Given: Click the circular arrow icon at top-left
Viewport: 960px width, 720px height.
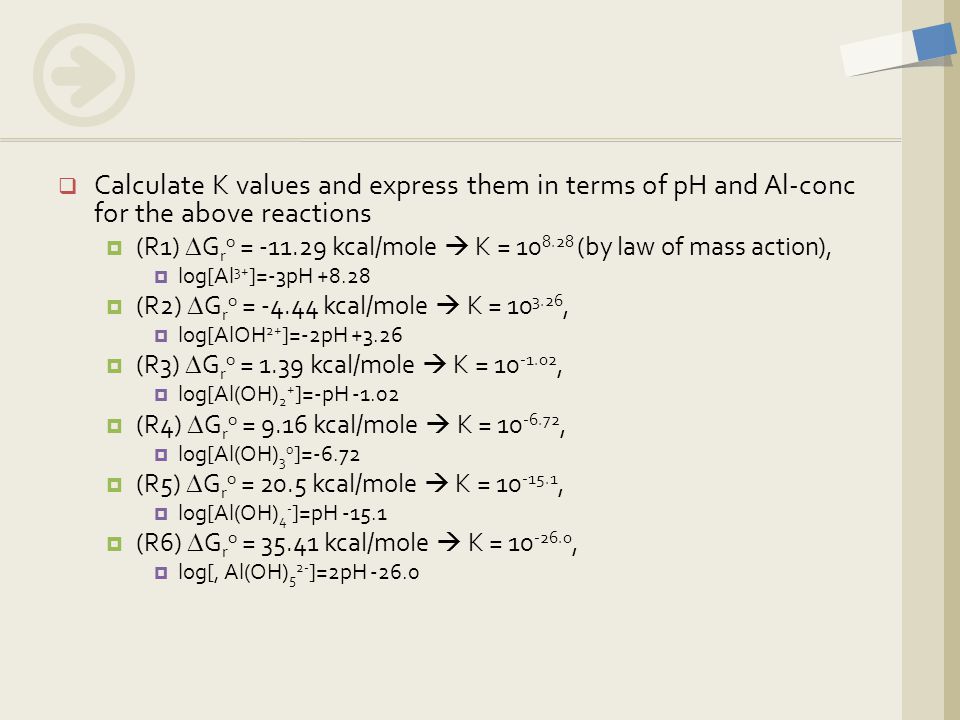Looking at the screenshot, I should 84,75.
